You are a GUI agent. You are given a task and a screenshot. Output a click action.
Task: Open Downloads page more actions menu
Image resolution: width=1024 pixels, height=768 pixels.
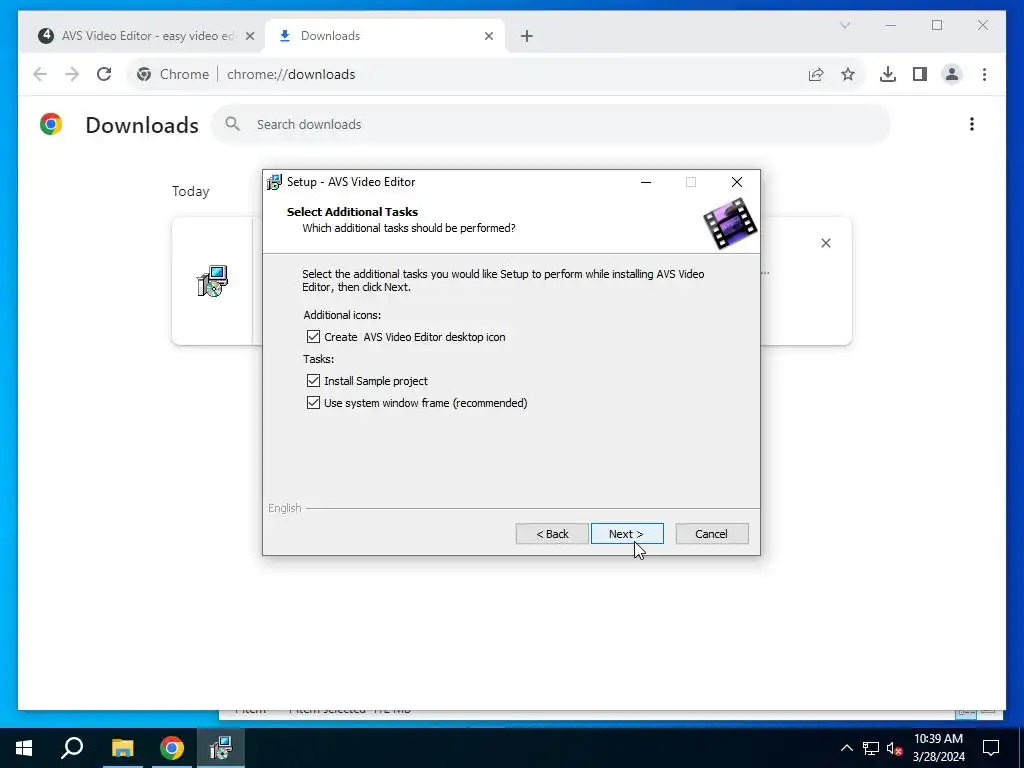pyautogui.click(x=972, y=124)
